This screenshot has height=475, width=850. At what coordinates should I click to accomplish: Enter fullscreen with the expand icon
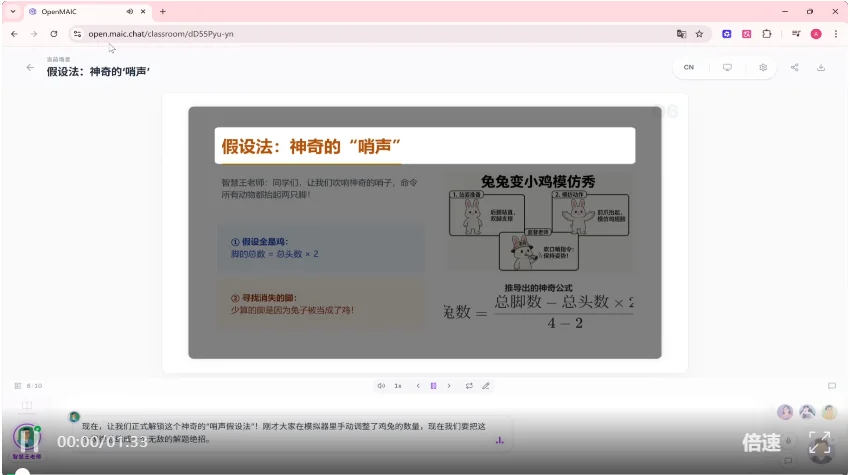click(x=820, y=442)
